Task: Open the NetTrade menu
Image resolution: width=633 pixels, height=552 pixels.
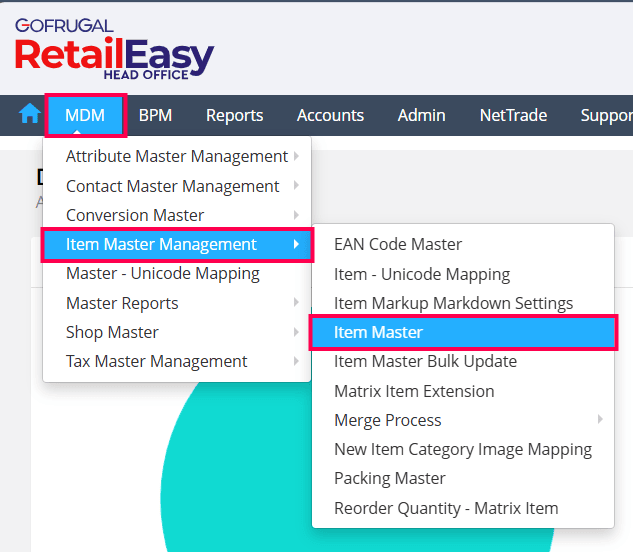Action: coord(513,115)
